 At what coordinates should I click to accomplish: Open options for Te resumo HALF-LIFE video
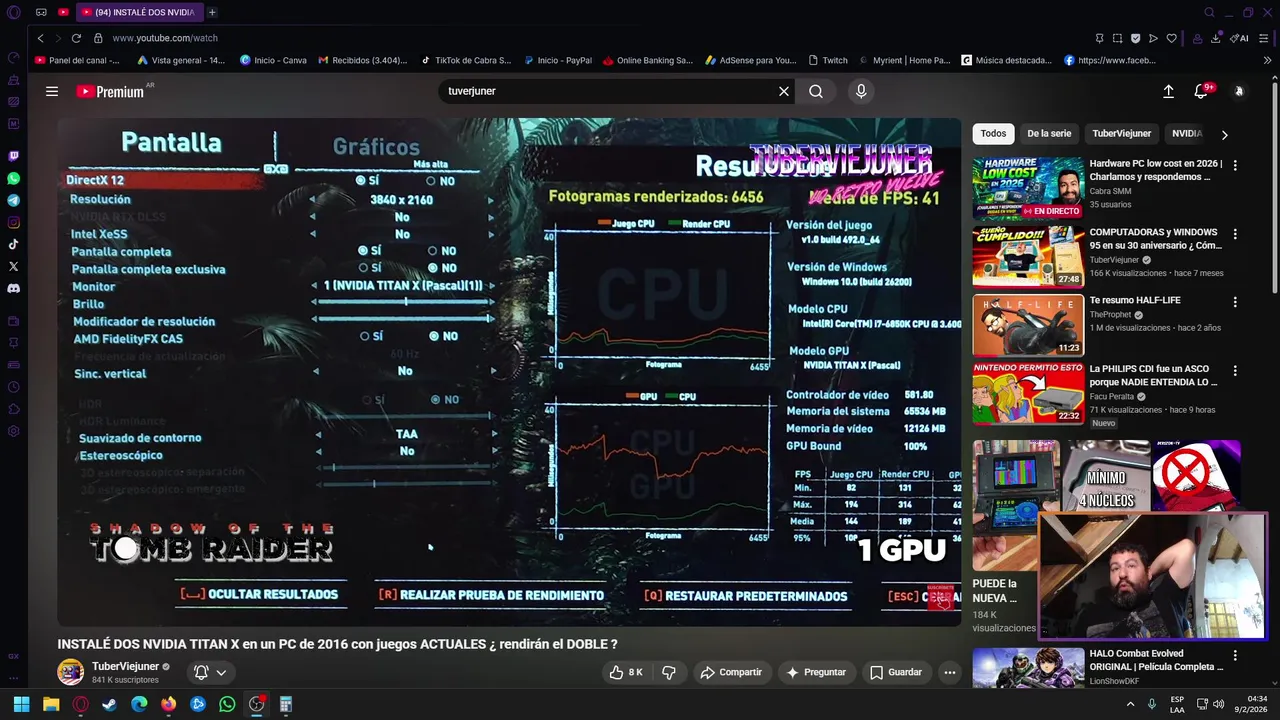tap(1235, 302)
